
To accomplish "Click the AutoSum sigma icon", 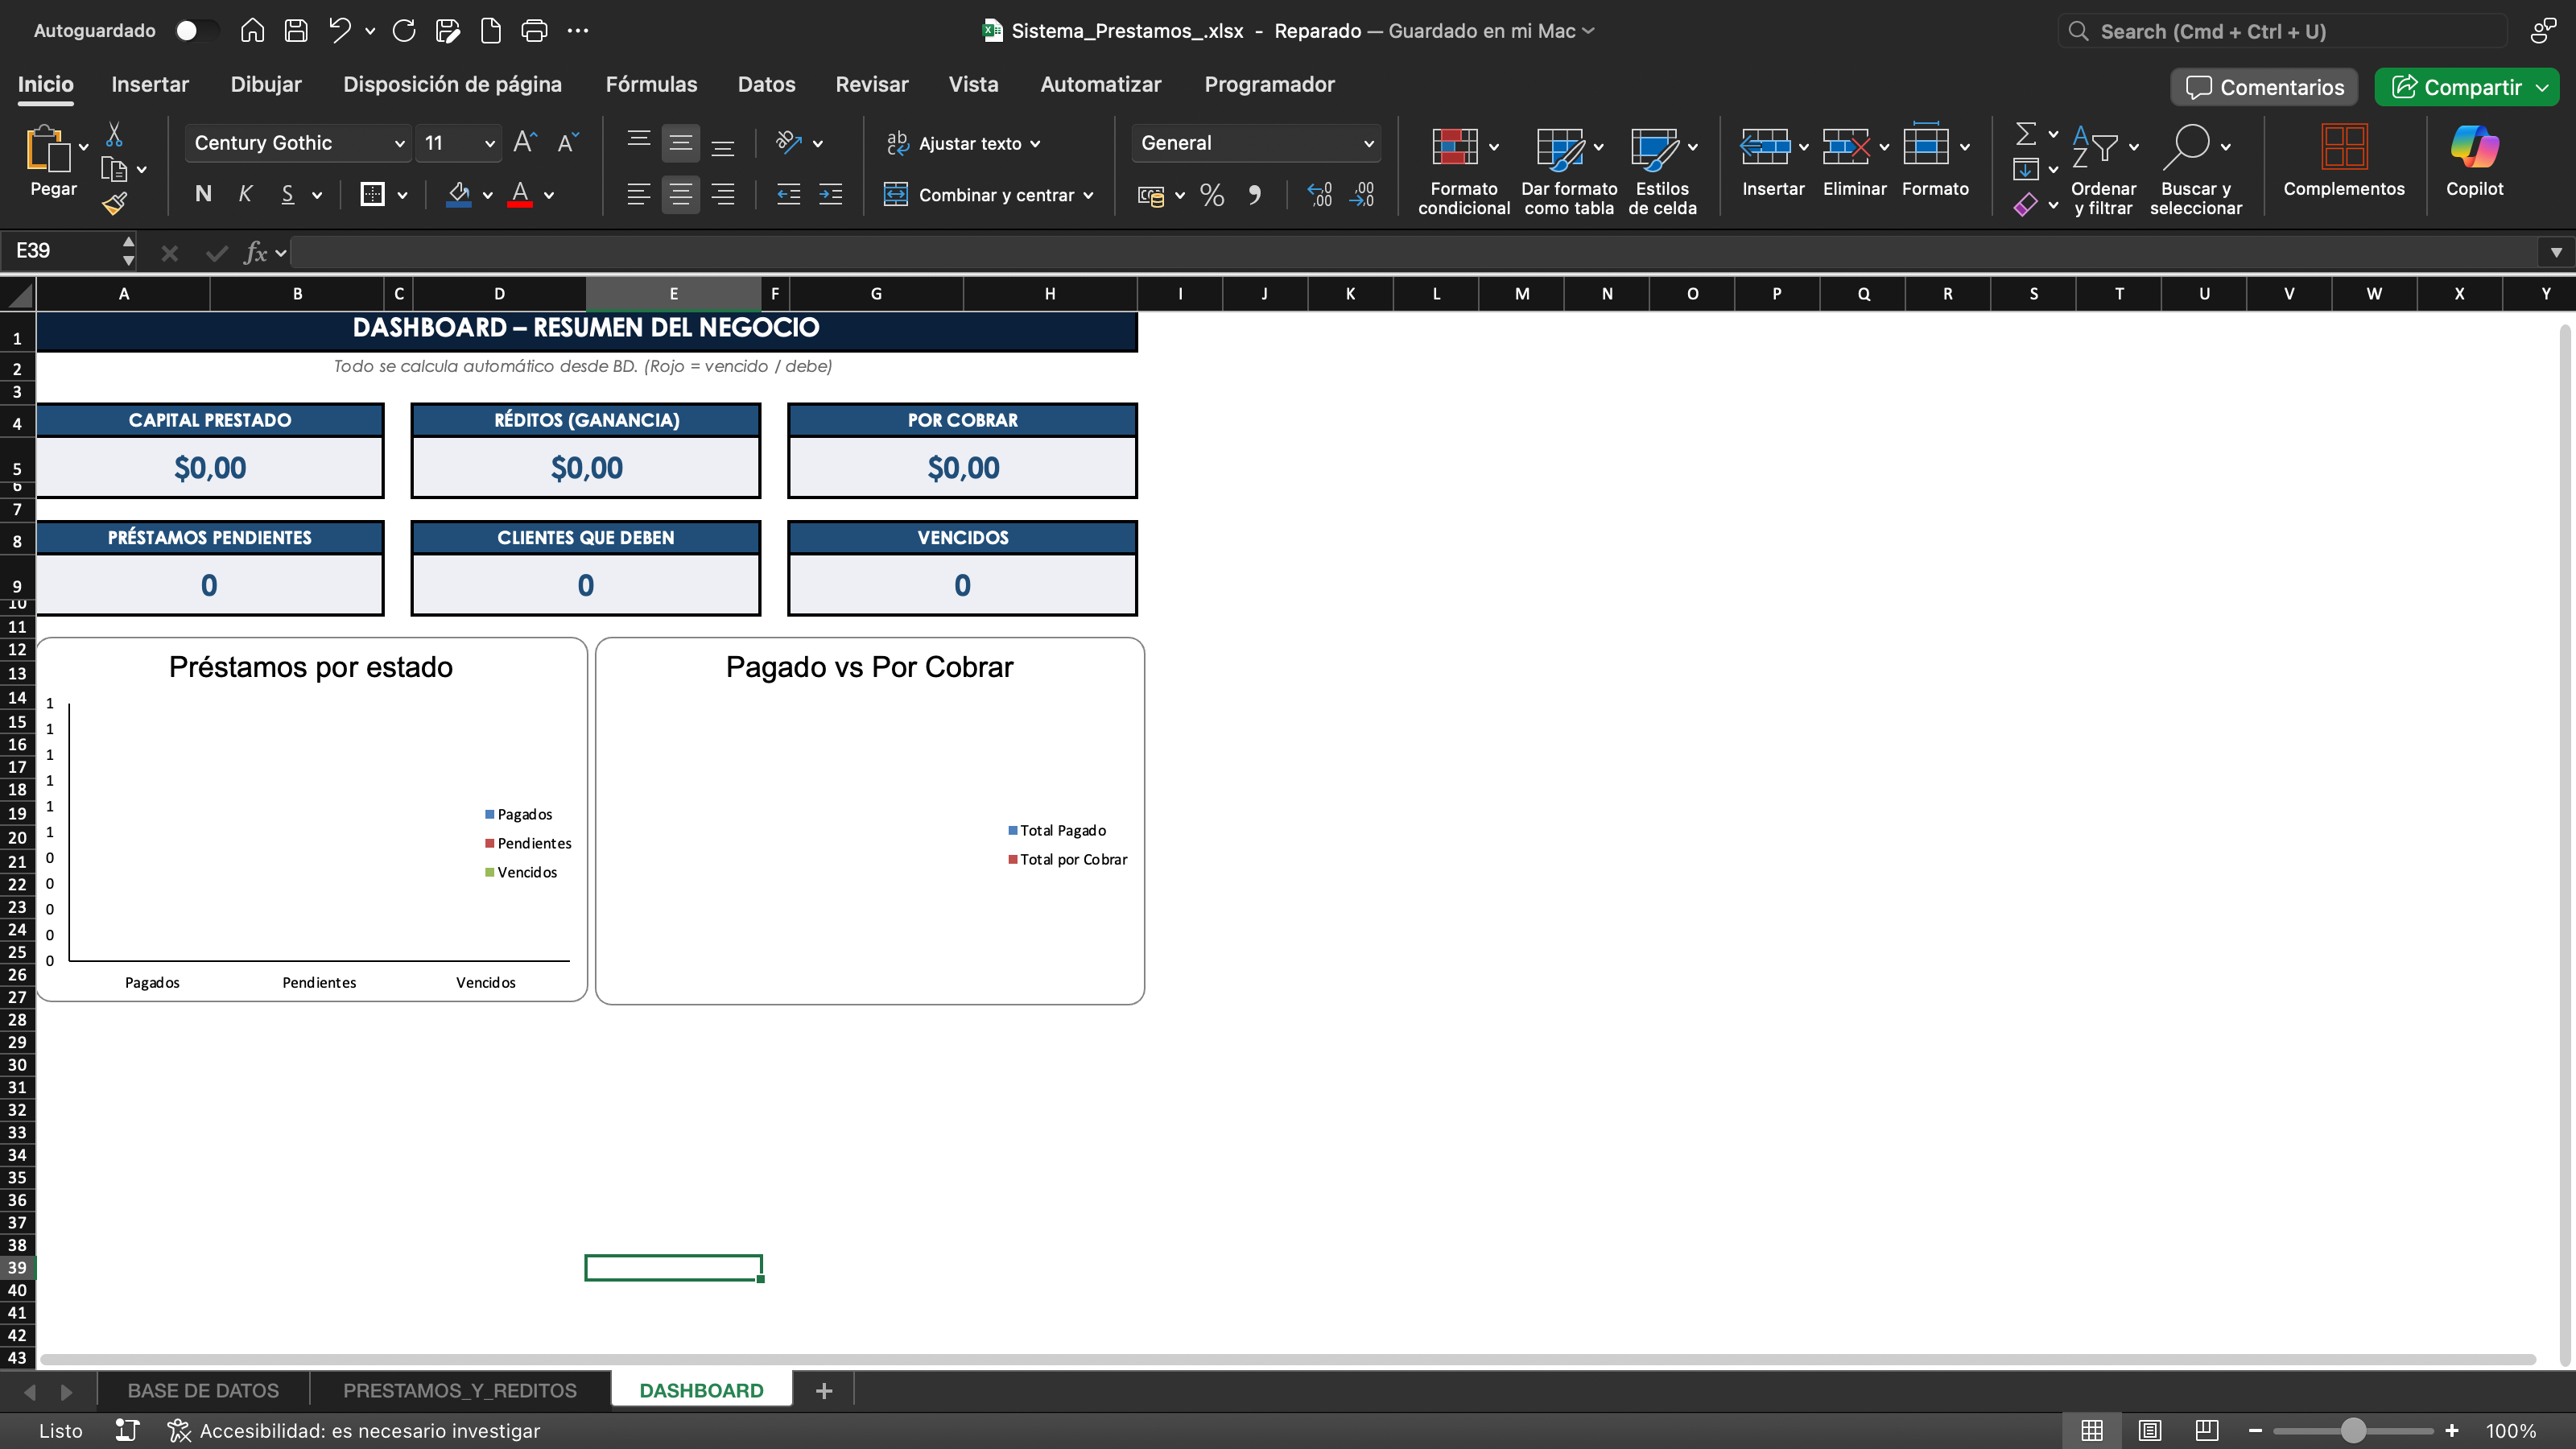I will tap(2025, 134).
